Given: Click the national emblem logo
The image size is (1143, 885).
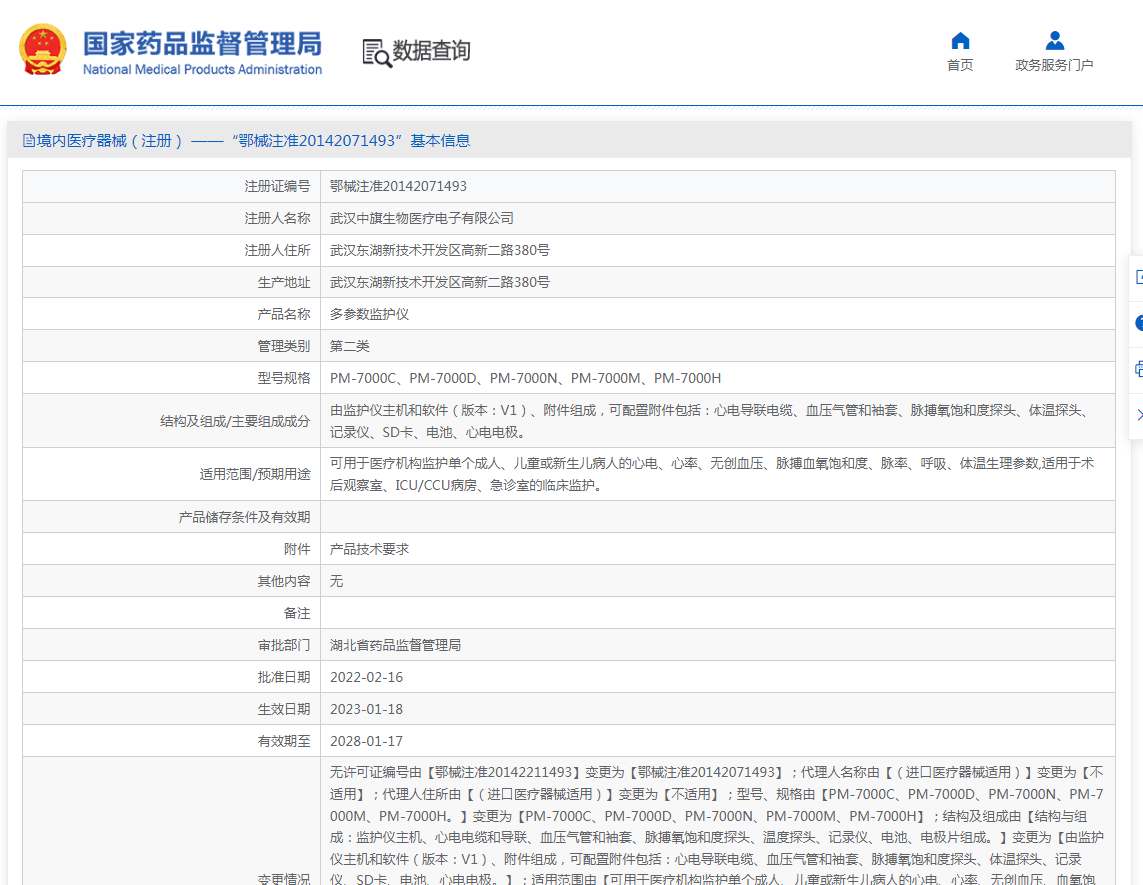Looking at the screenshot, I should (x=43, y=50).
